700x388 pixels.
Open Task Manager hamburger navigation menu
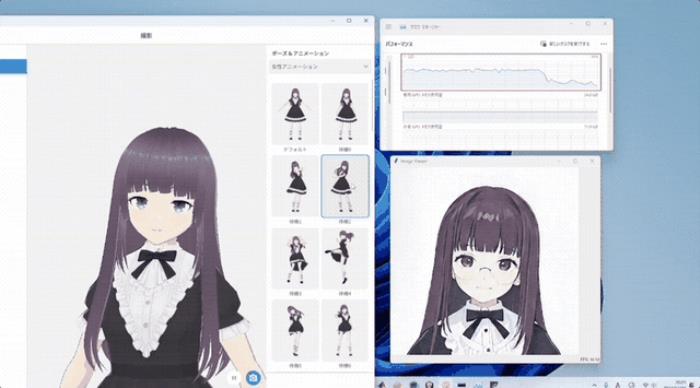[388, 27]
